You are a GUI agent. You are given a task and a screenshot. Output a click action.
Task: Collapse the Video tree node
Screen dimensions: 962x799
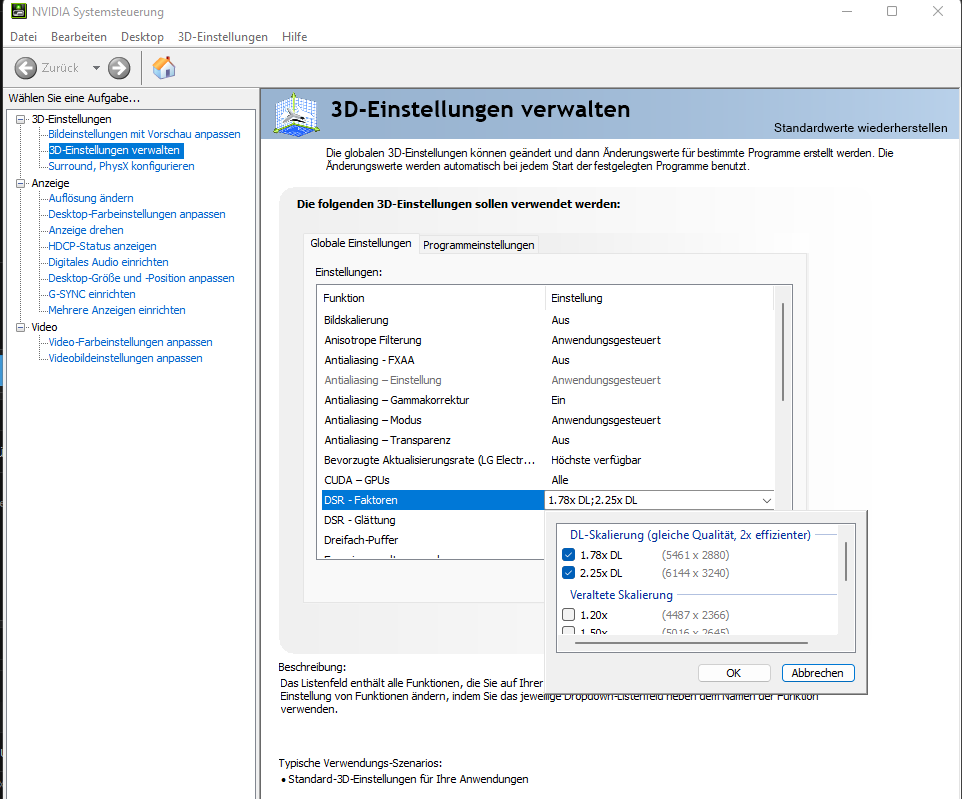21,327
